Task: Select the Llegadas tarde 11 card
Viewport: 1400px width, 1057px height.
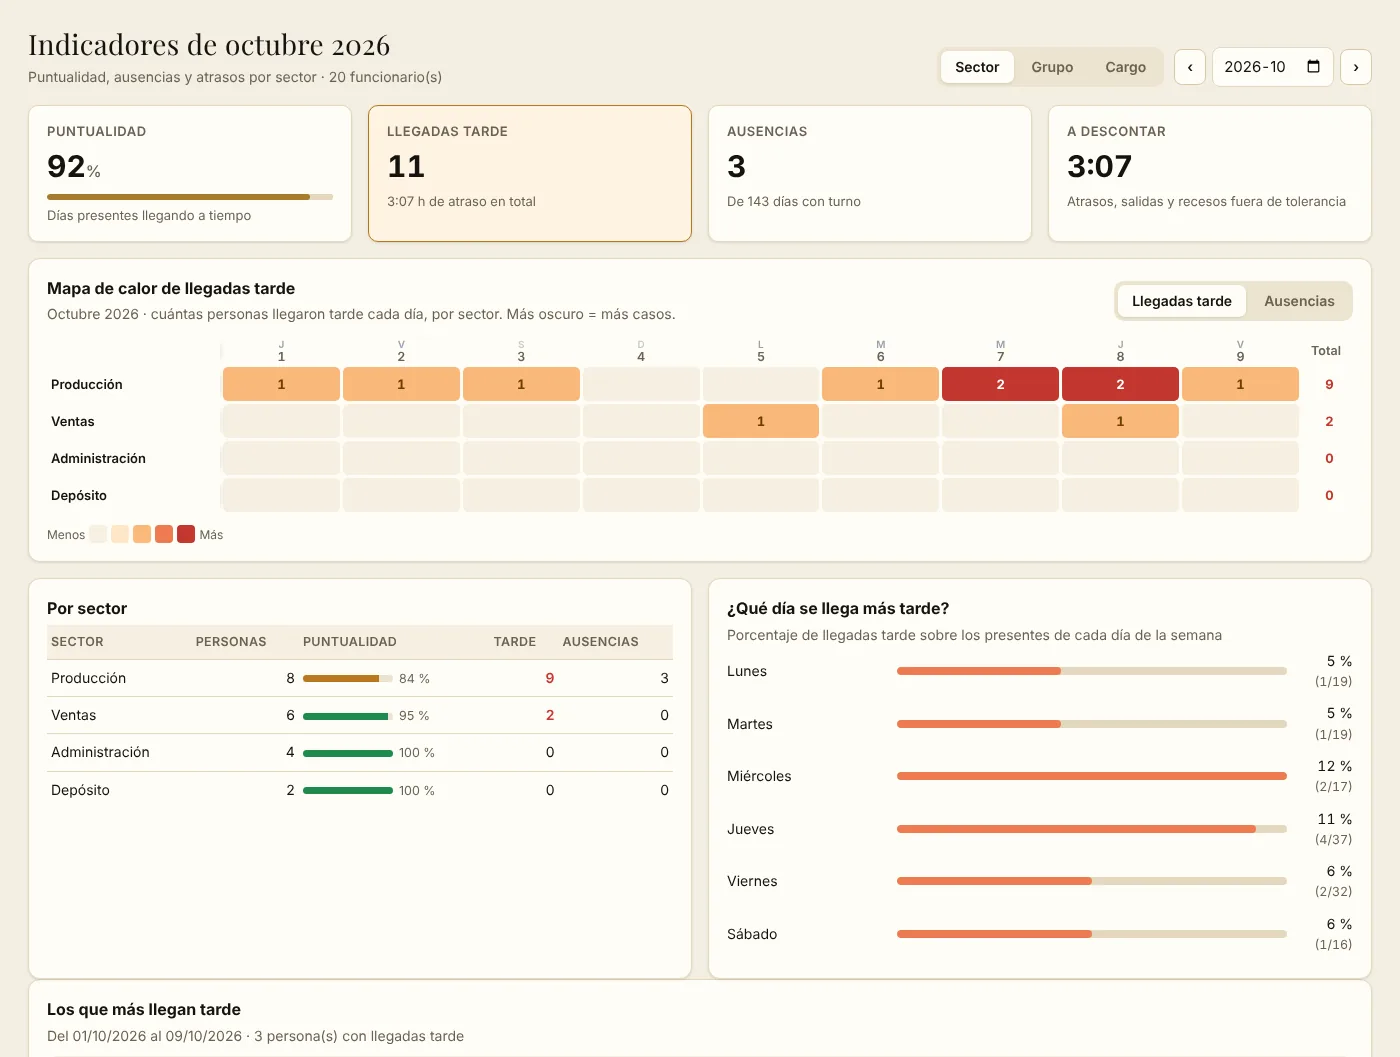Action: tap(530, 174)
